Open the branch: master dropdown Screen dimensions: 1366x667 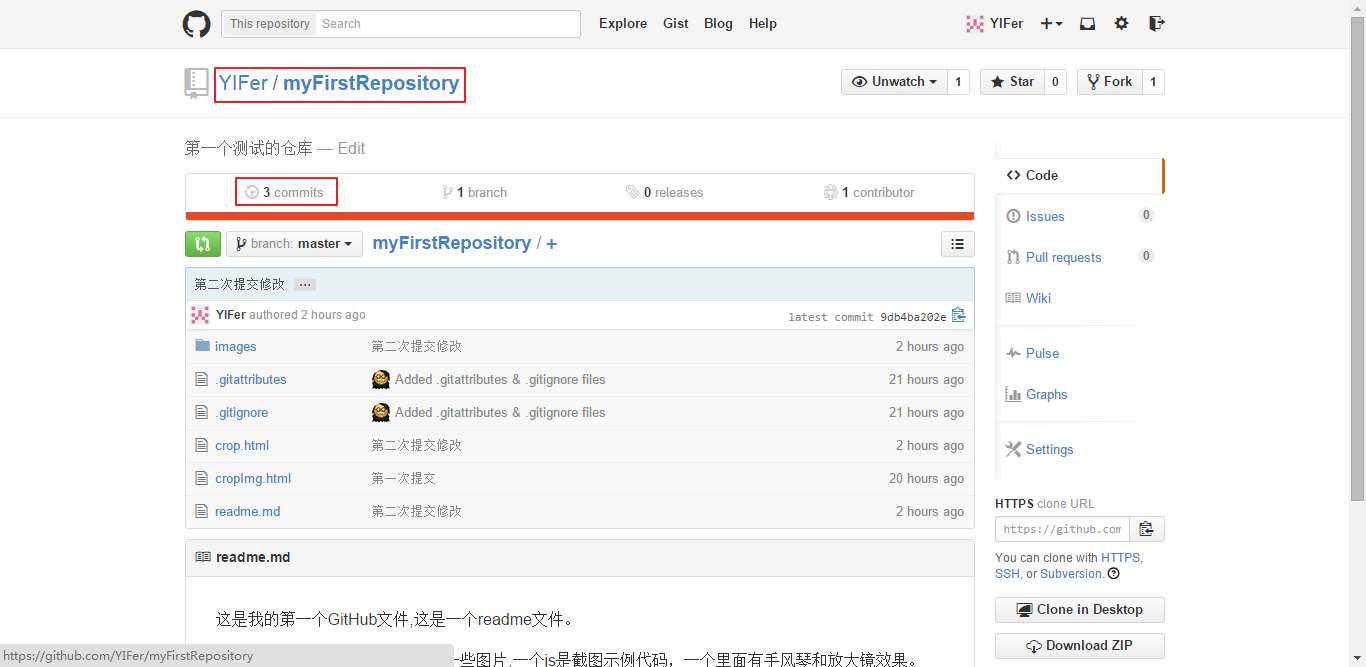(294, 244)
